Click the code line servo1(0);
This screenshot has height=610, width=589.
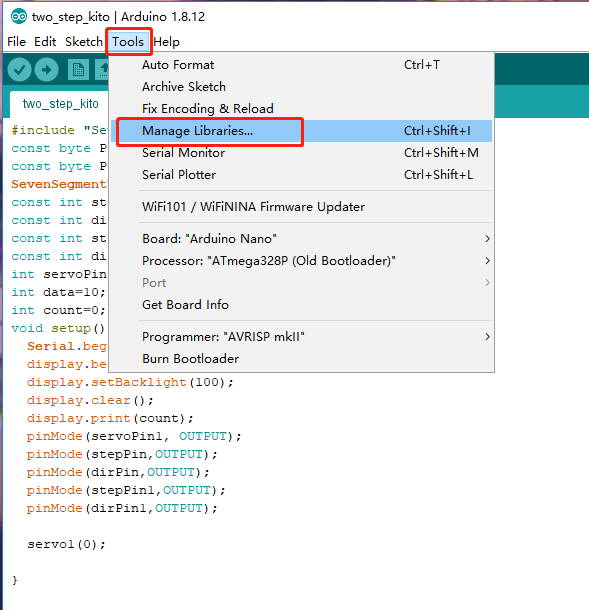66,544
